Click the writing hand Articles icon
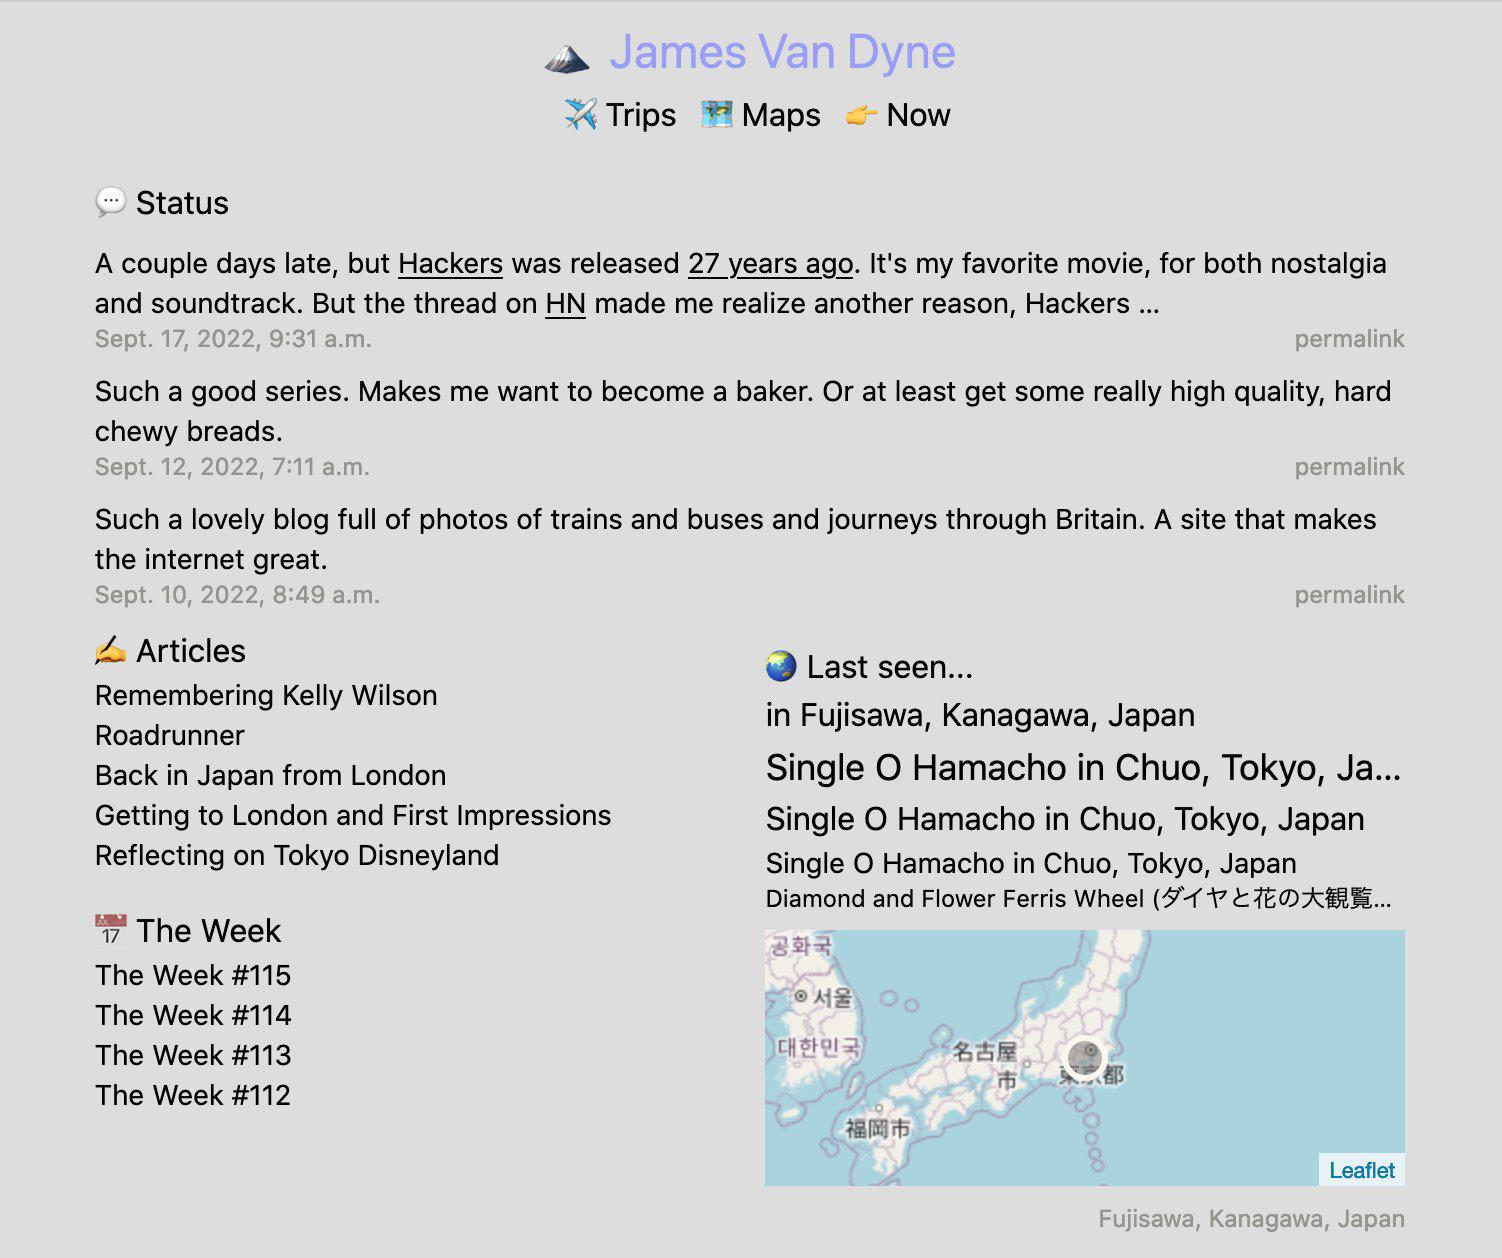This screenshot has height=1258, width=1502. point(110,651)
